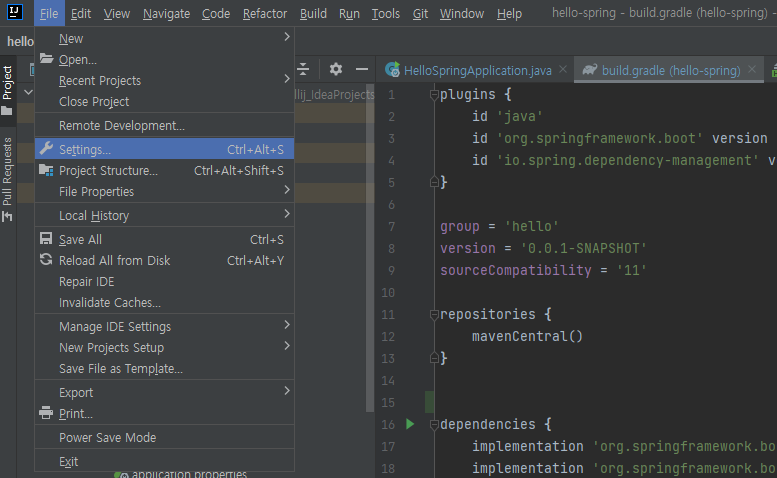Open the View menu
The width and height of the screenshot is (777, 478).
coord(117,13)
